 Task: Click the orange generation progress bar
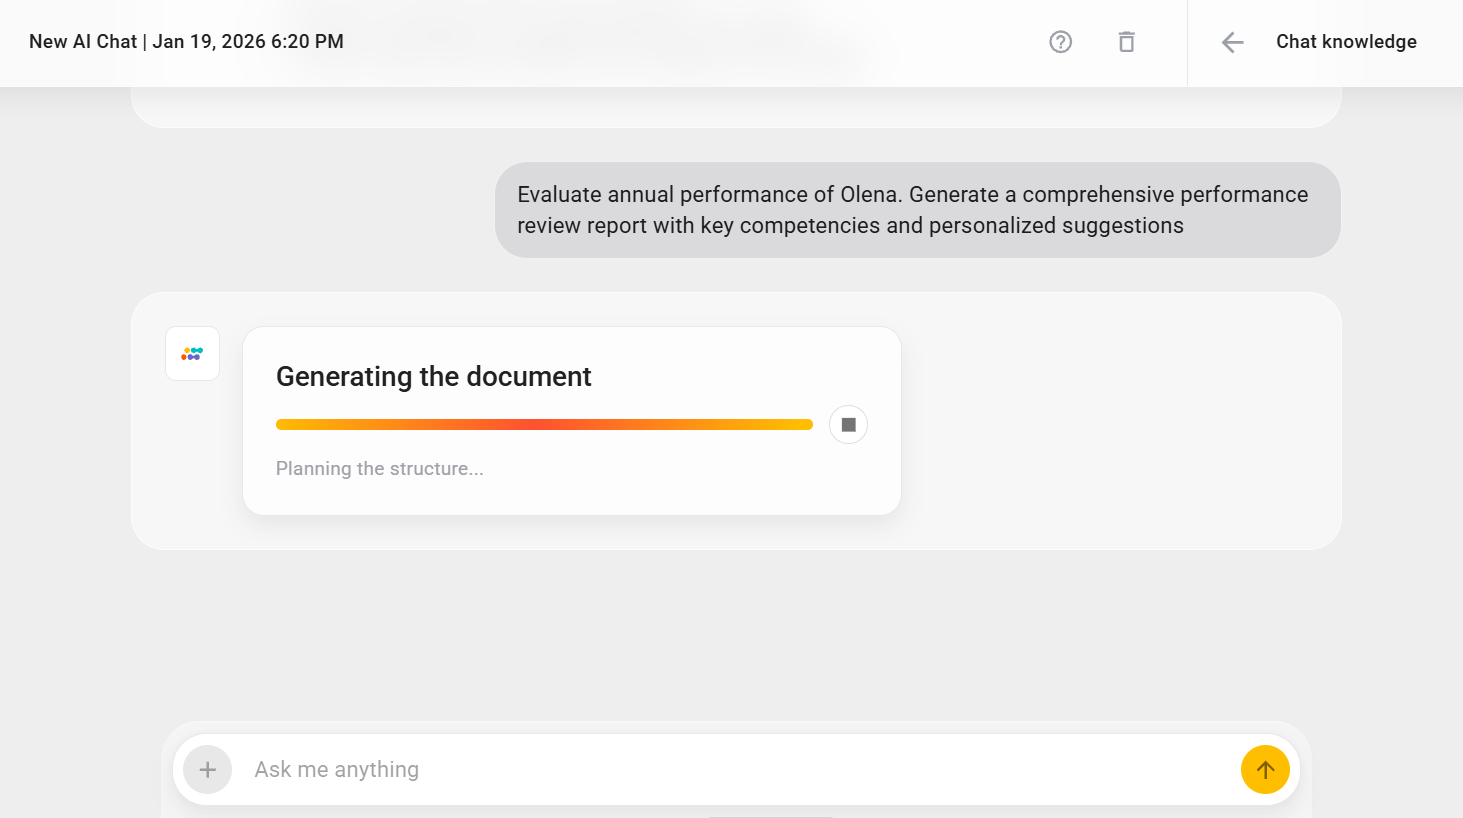(x=544, y=425)
